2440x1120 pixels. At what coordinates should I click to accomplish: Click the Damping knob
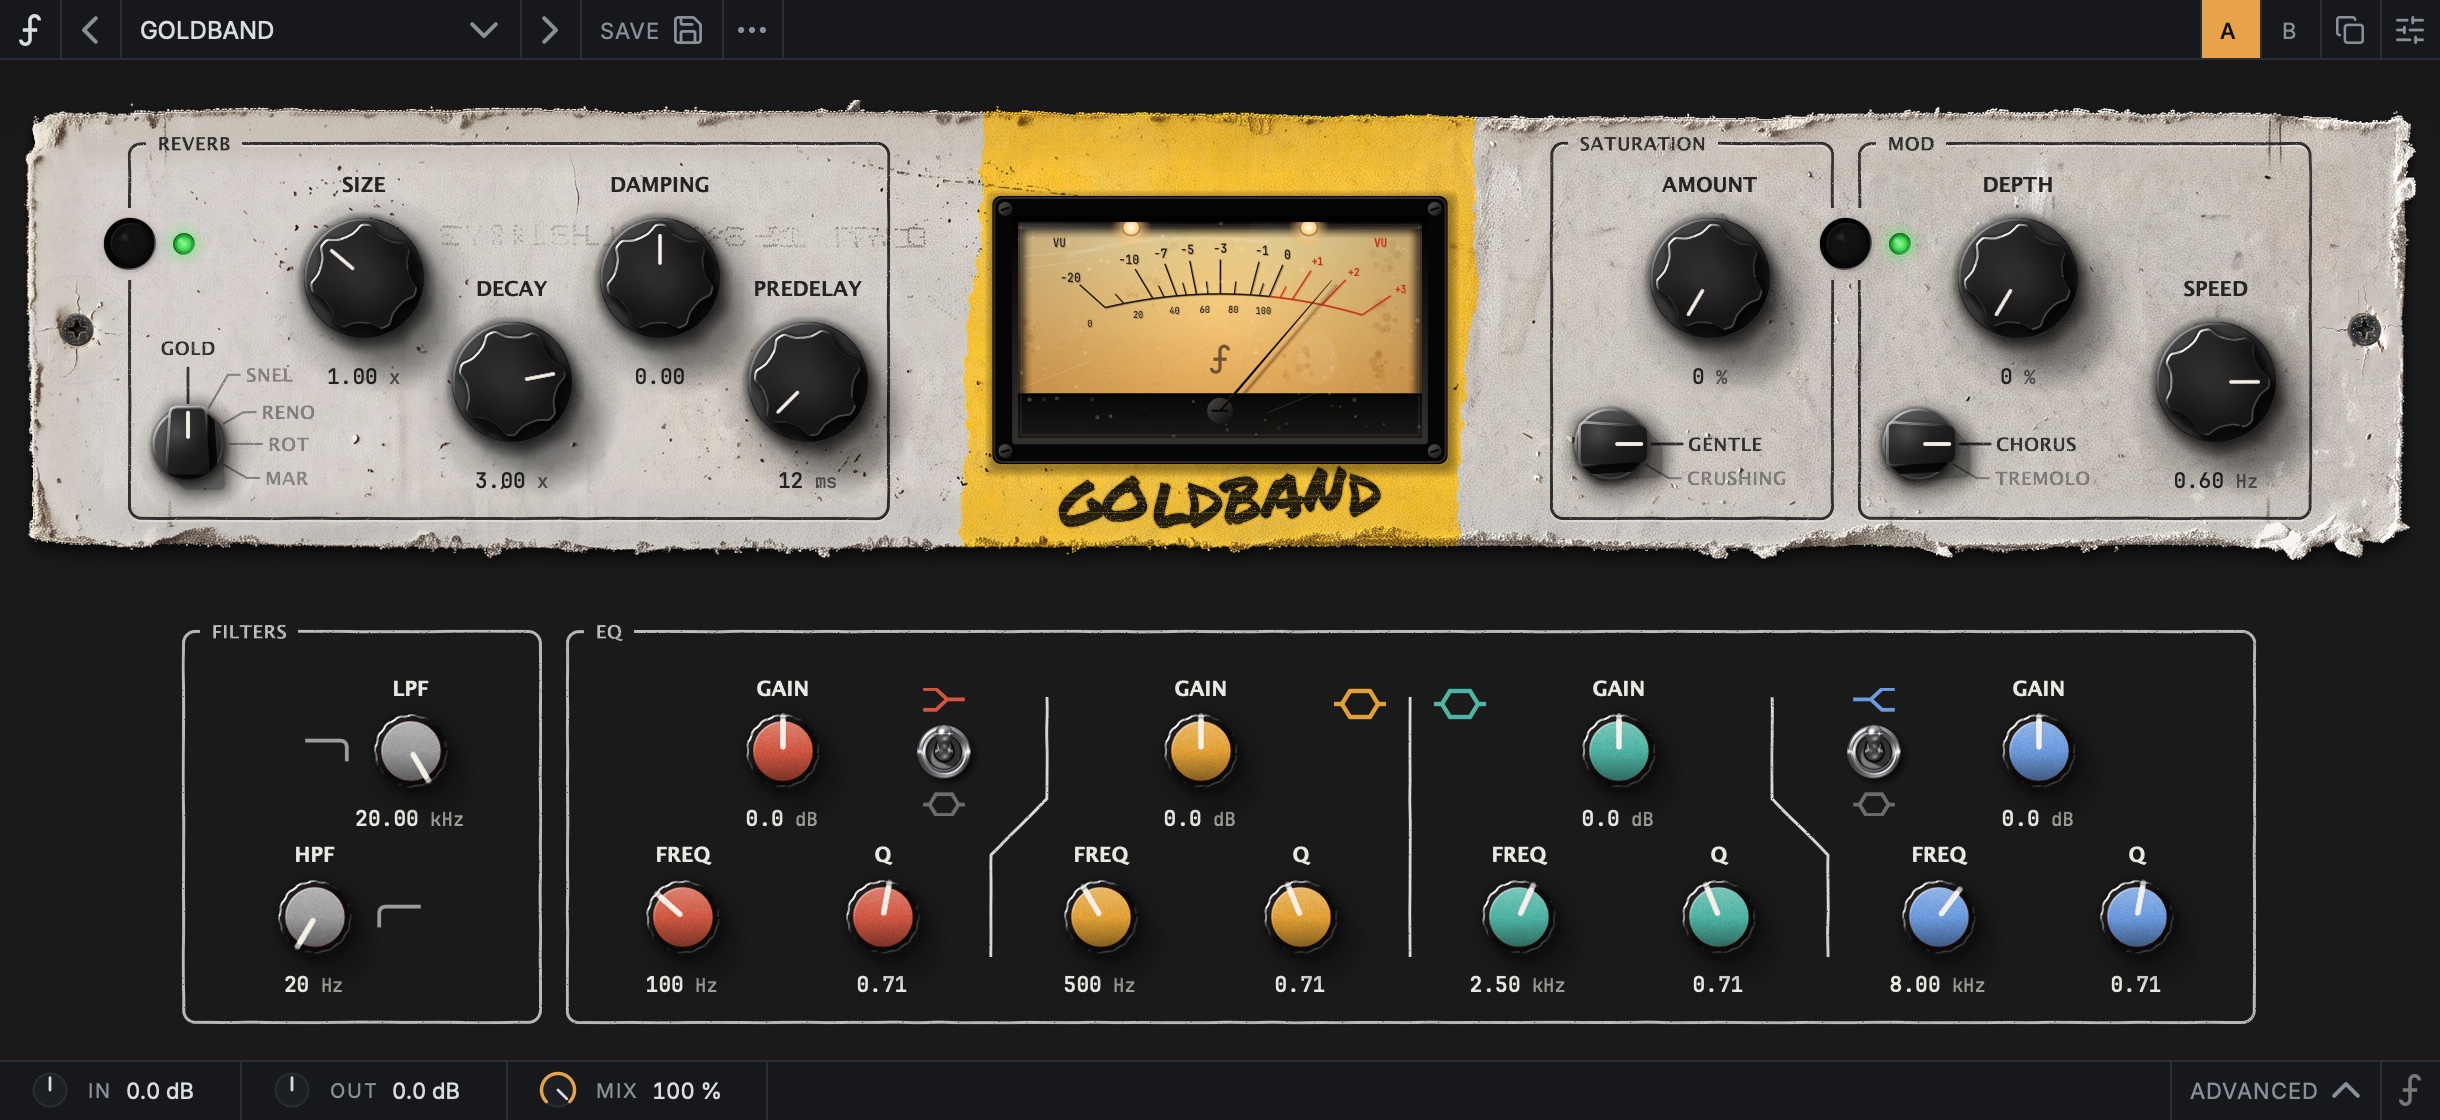(x=659, y=277)
